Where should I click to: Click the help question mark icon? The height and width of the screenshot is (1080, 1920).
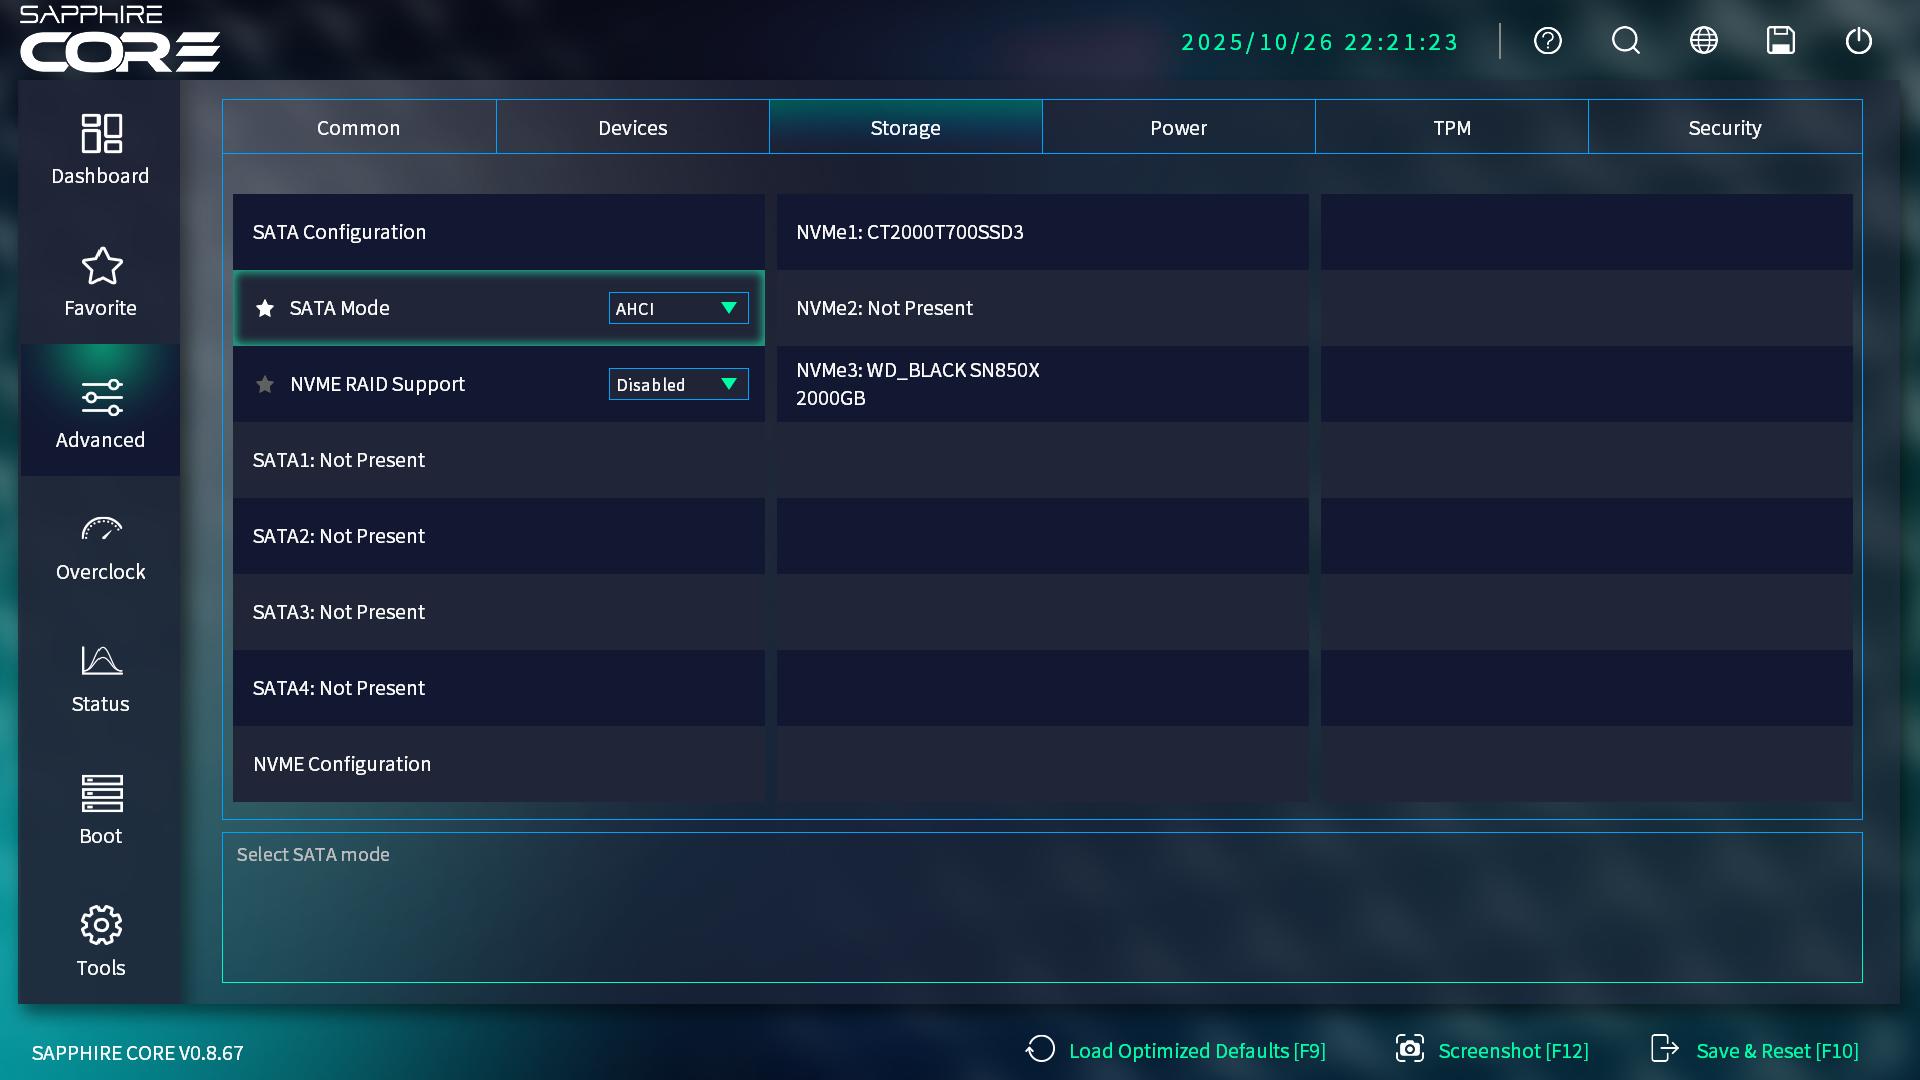[1547, 41]
